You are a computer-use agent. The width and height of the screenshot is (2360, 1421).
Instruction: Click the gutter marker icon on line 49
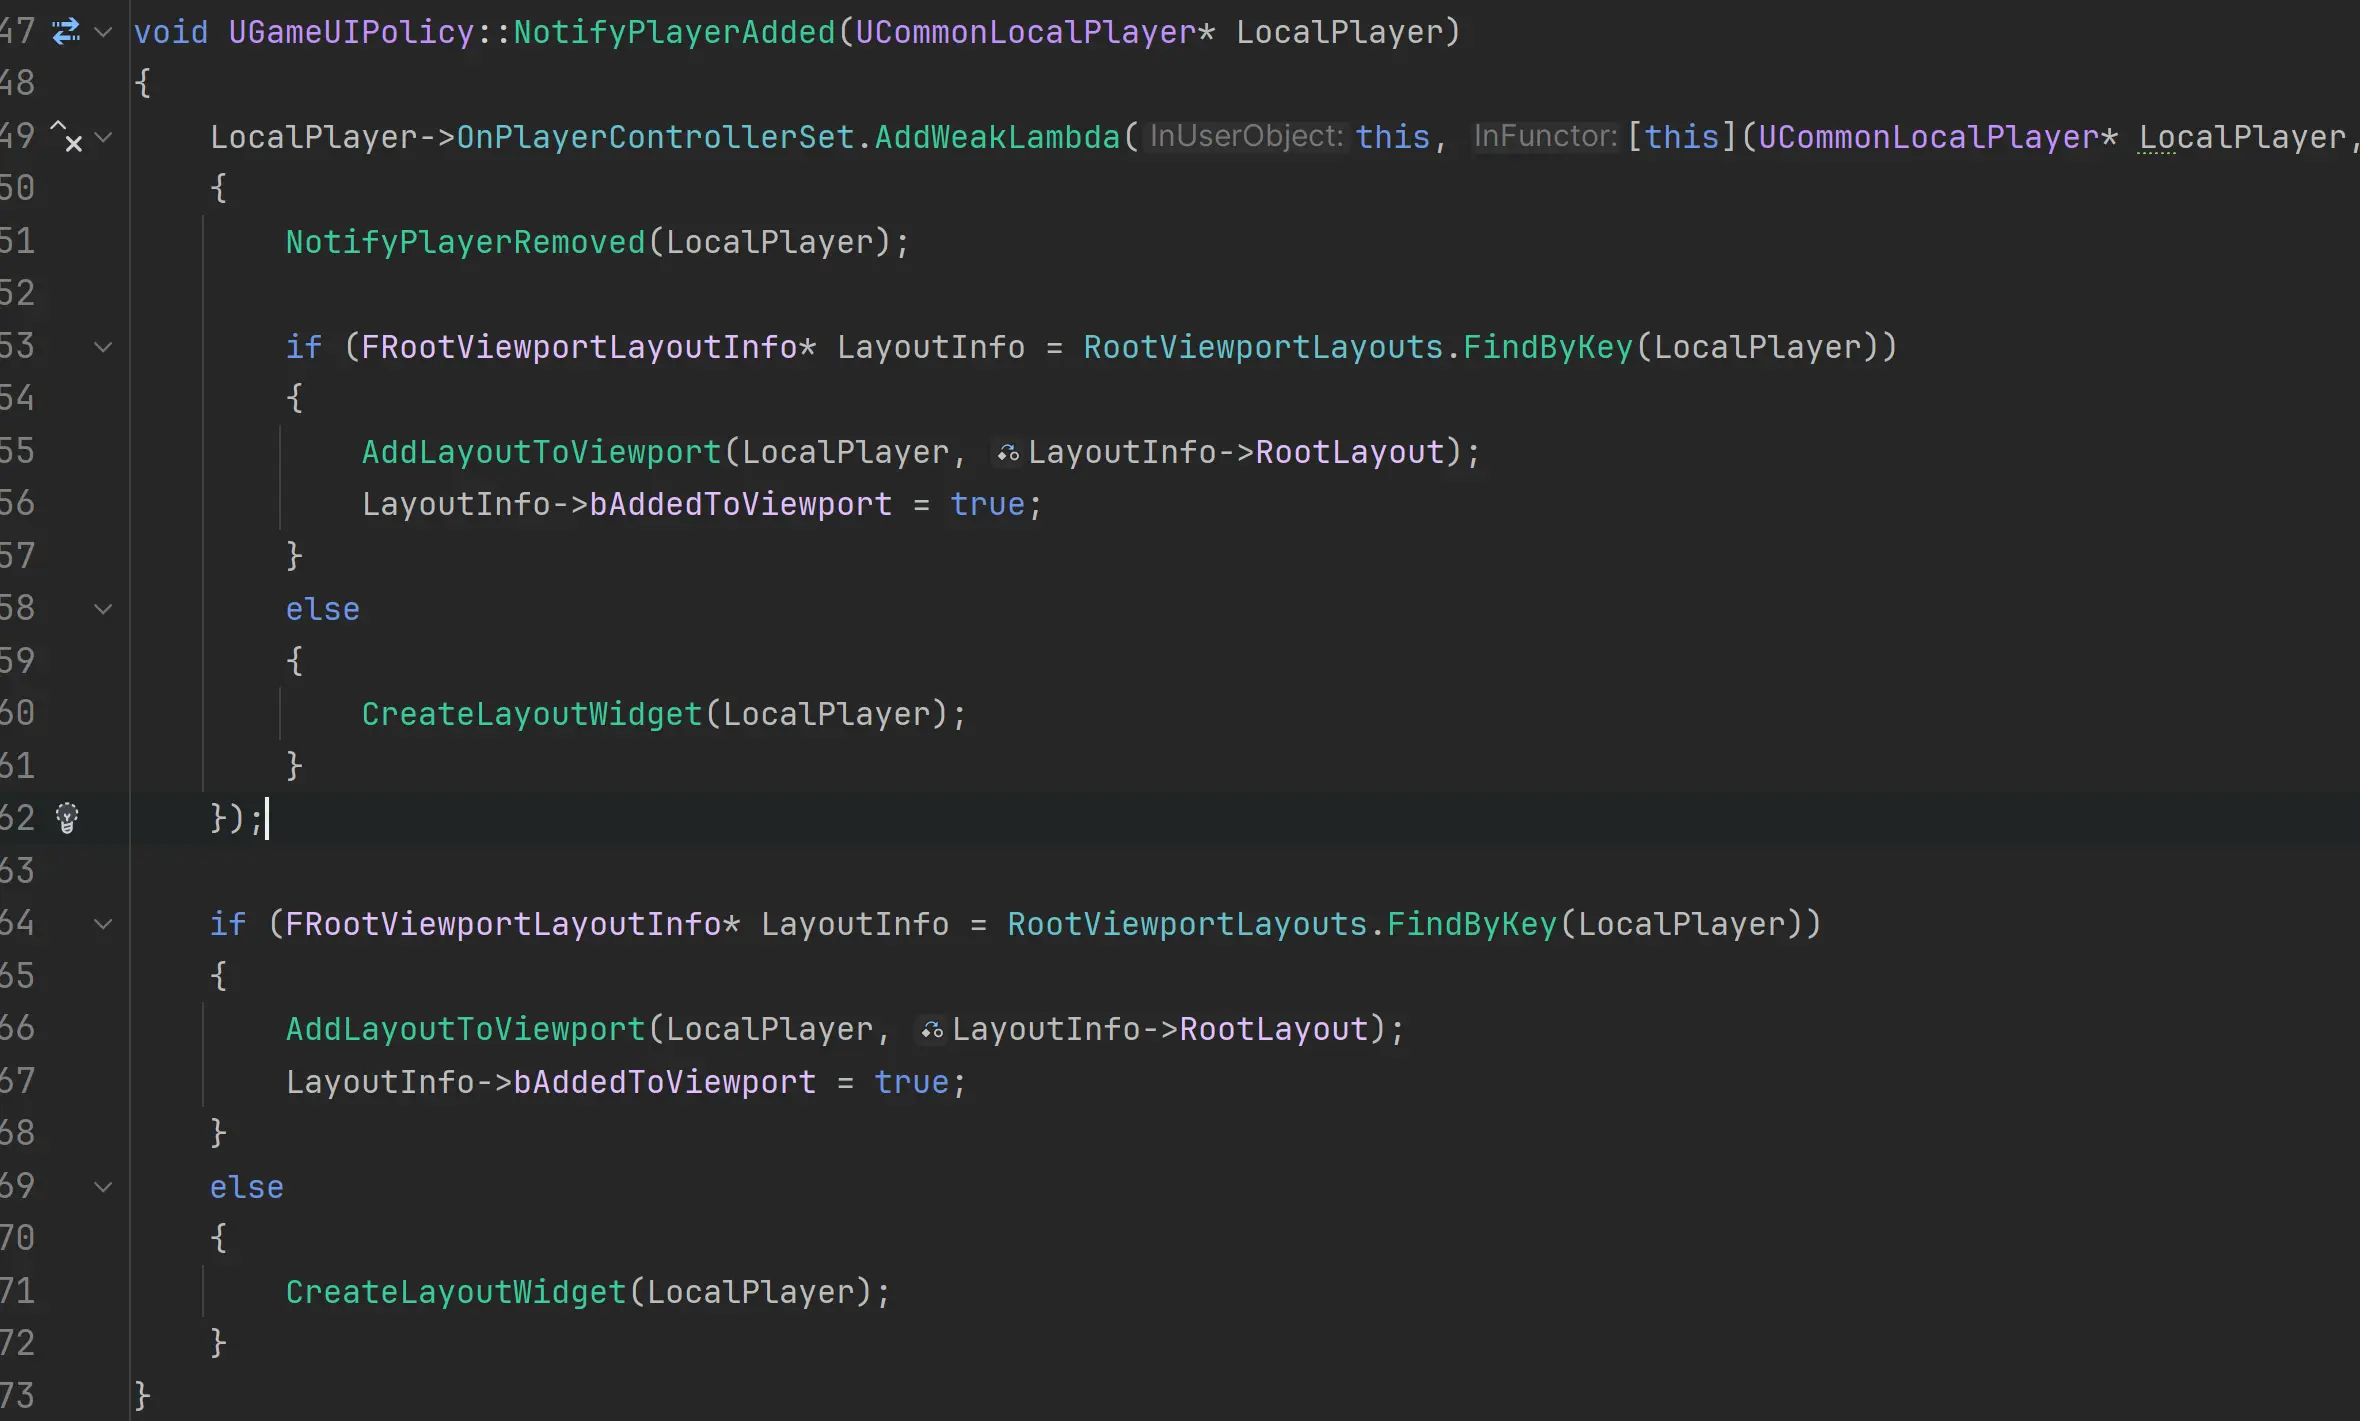pos(66,137)
